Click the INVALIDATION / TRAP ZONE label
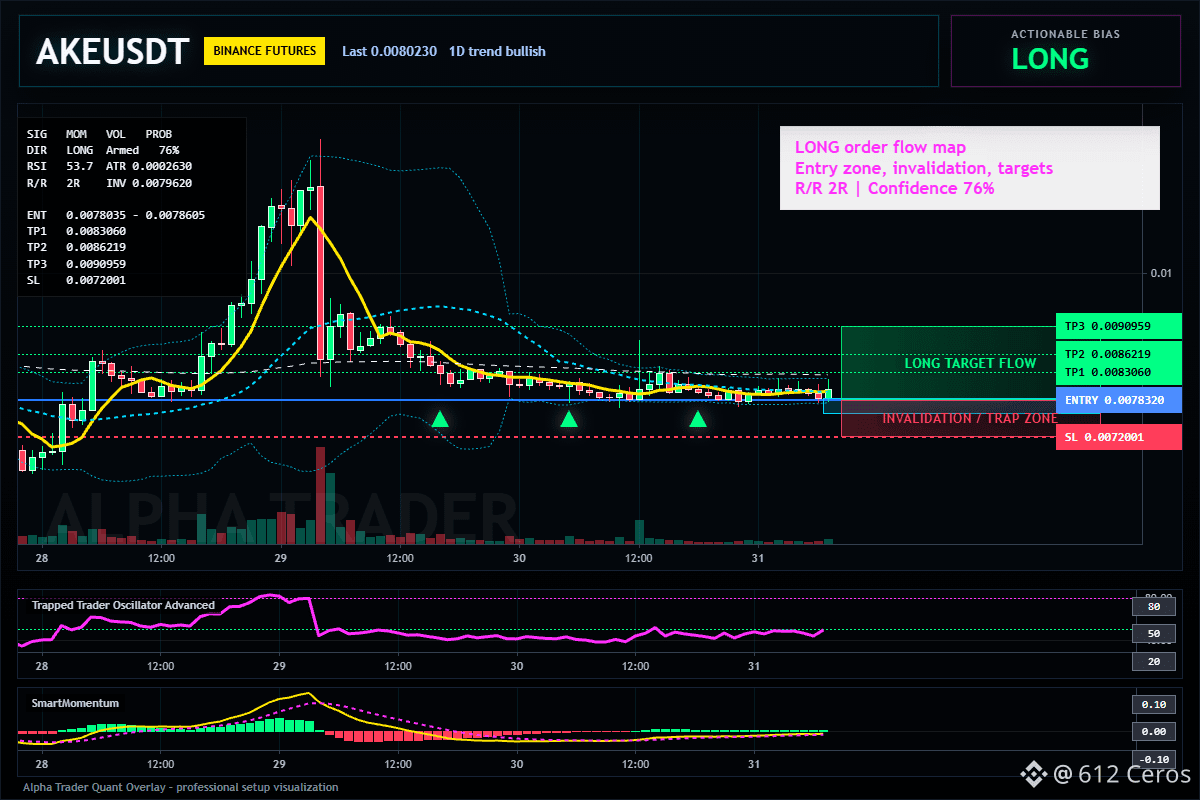Screen dimensions: 1200x800 969,418
